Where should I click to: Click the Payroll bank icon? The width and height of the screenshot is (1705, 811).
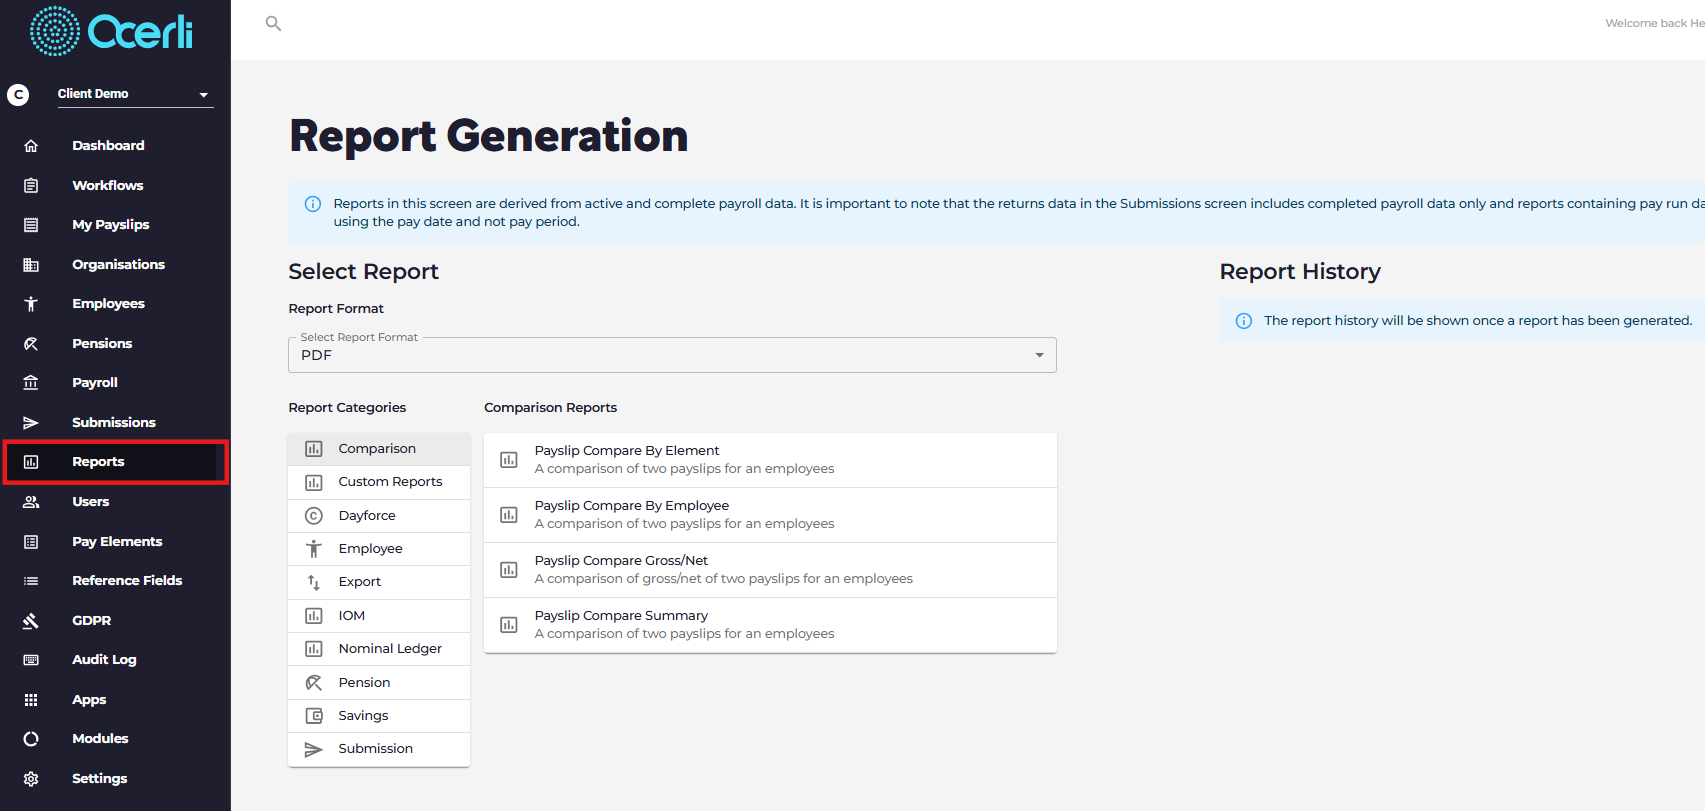pos(31,383)
